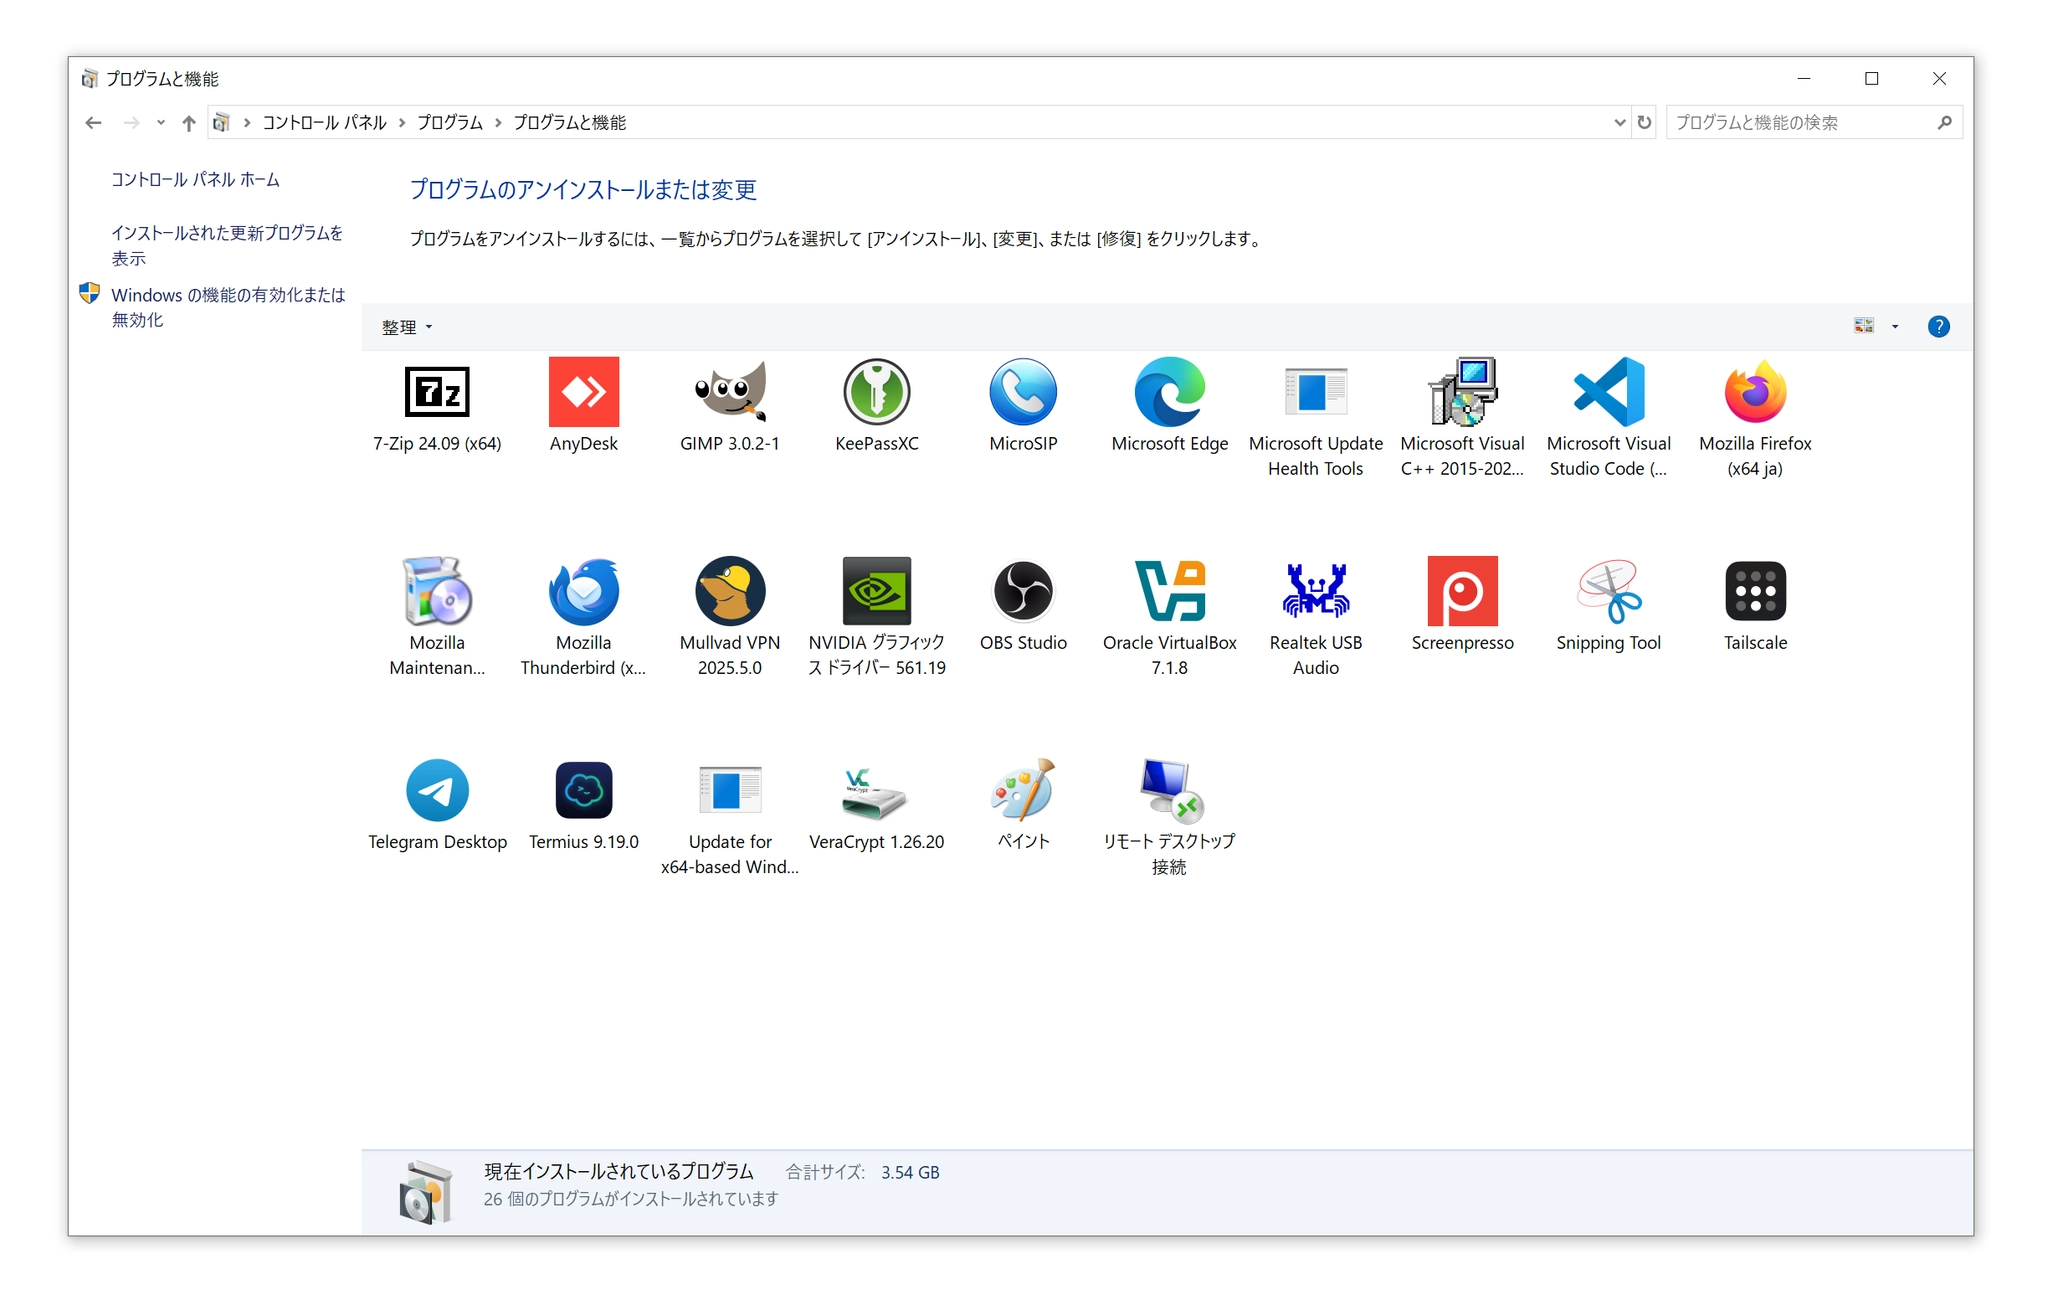Open Windows の機能の有効化または無効化 link
This screenshot has width=2048, height=1306.
(x=228, y=307)
